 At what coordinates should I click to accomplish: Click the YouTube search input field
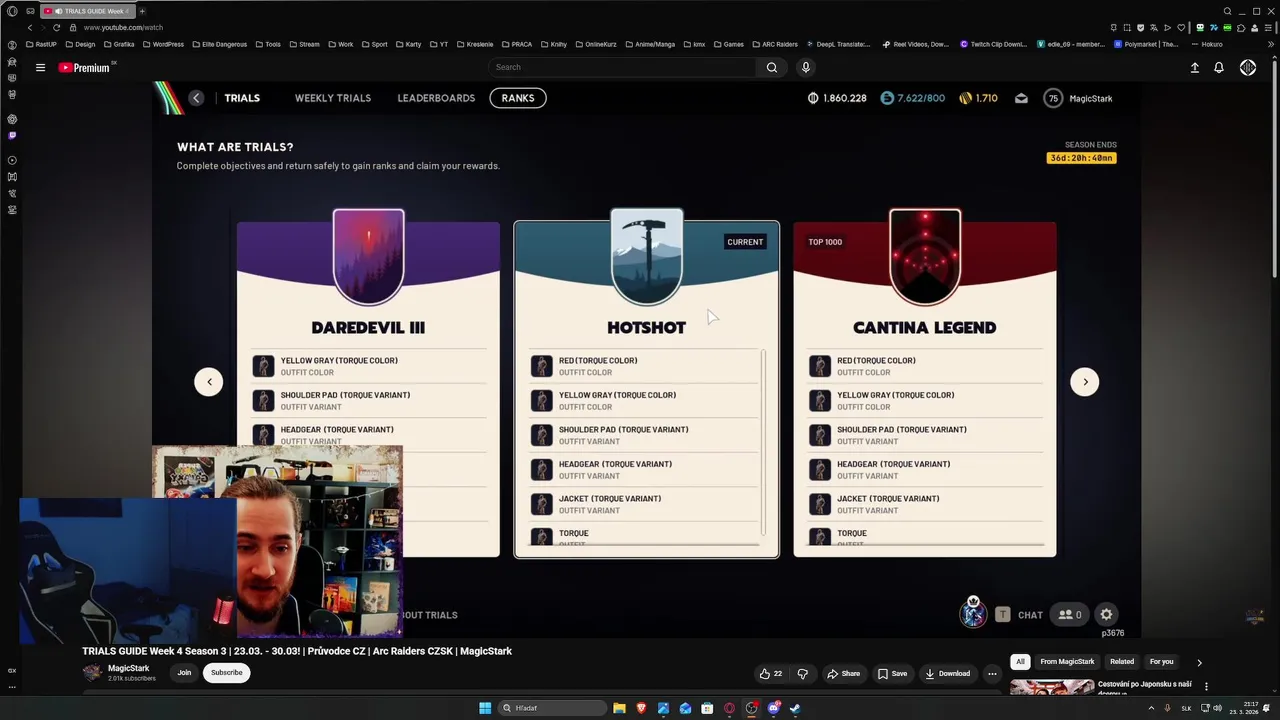point(623,67)
